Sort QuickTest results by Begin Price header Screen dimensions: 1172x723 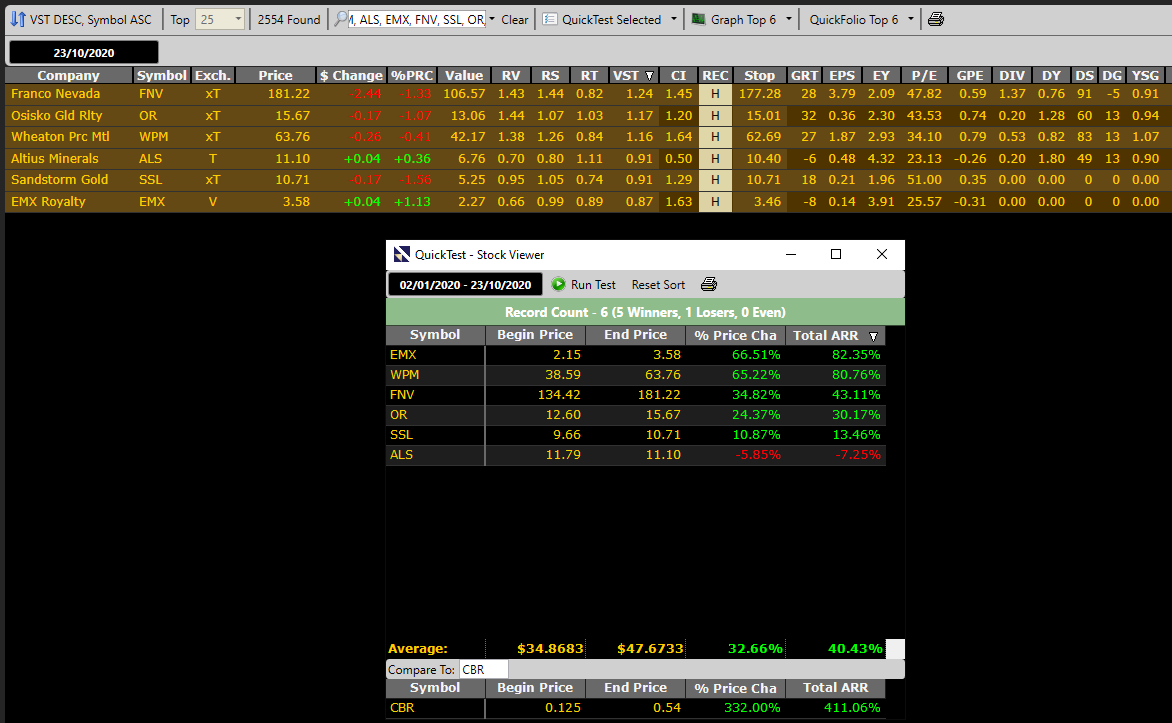pos(535,335)
